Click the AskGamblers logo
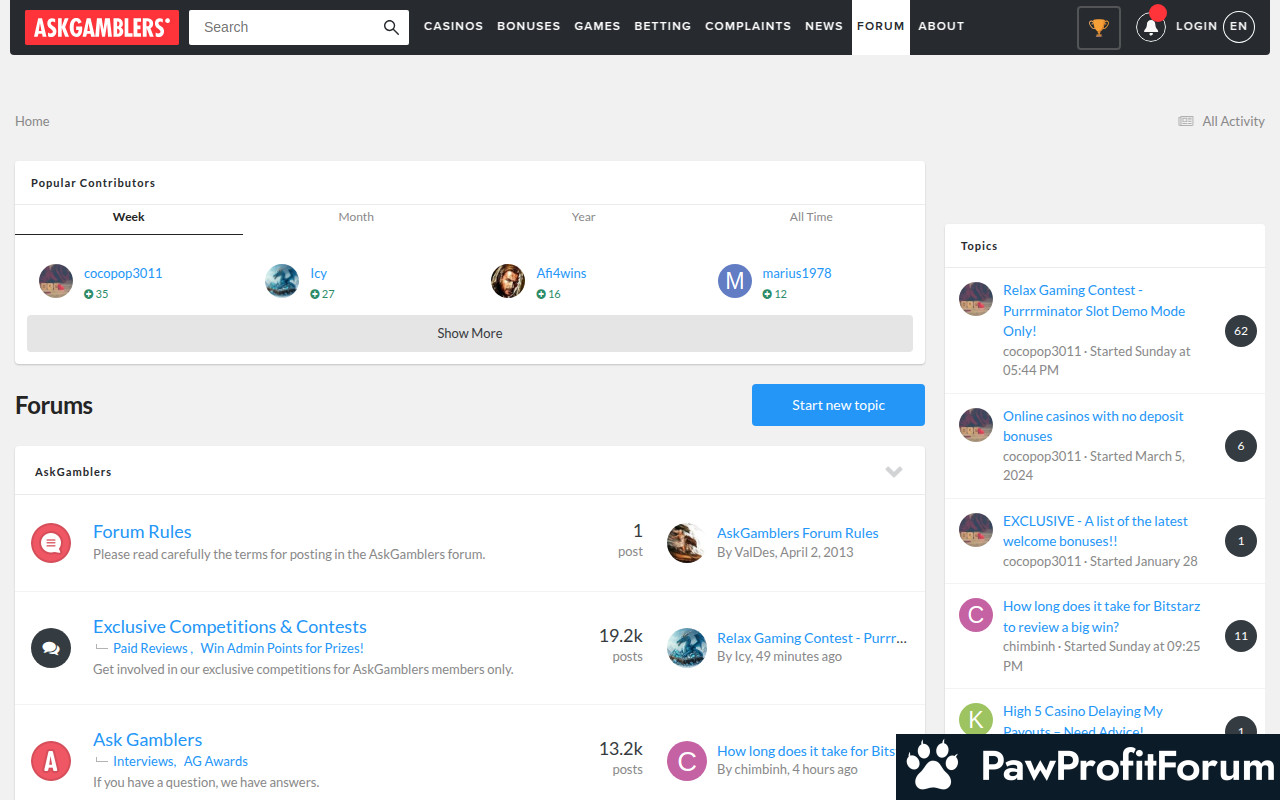 click(x=102, y=27)
